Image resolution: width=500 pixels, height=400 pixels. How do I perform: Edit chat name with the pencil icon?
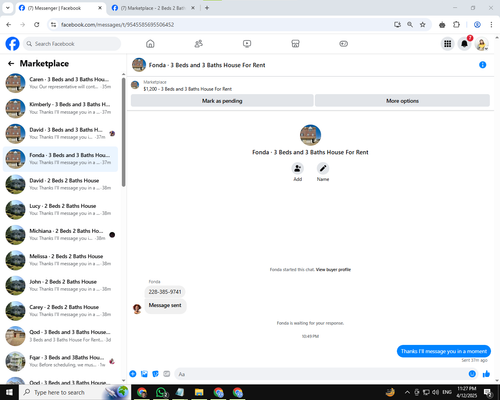click(x=323, y=168)
